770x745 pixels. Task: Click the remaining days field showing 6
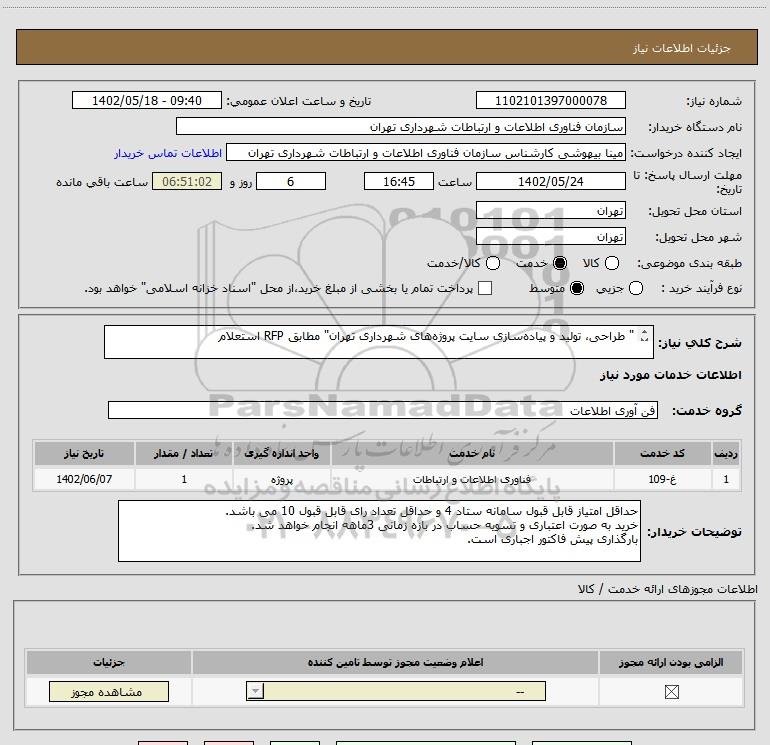[x=291, y=181]
